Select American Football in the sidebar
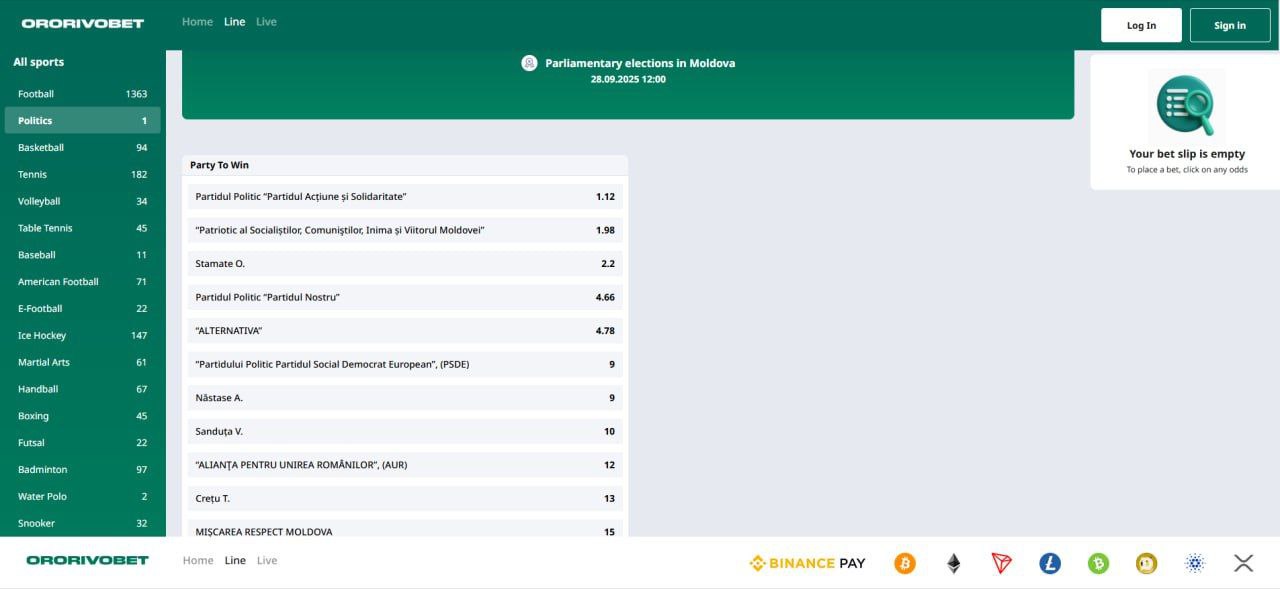Screen dimensions: 1280x591 (82, 282)
